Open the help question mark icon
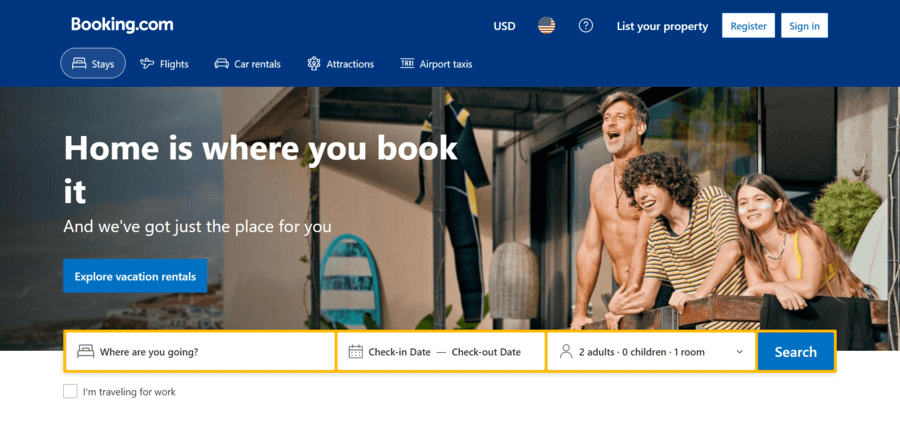The height and width of the screenshot is (423, 900). [x=585, y=25]
